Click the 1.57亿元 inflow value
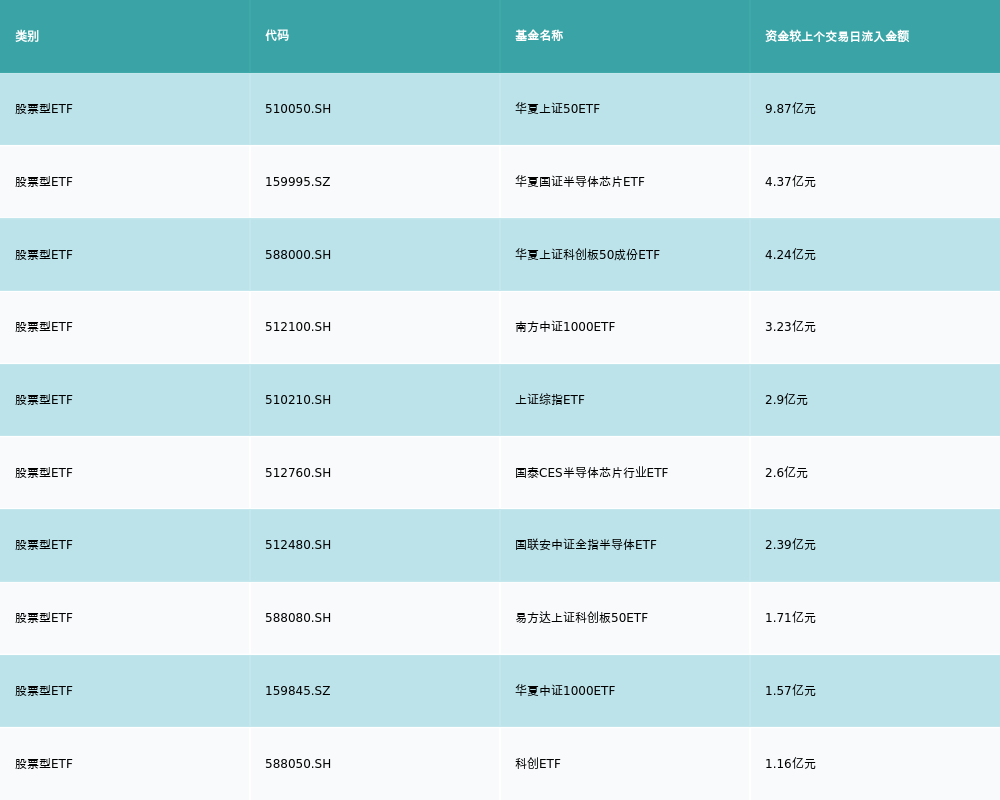The image size is (1000, 800). click(790, 691)
